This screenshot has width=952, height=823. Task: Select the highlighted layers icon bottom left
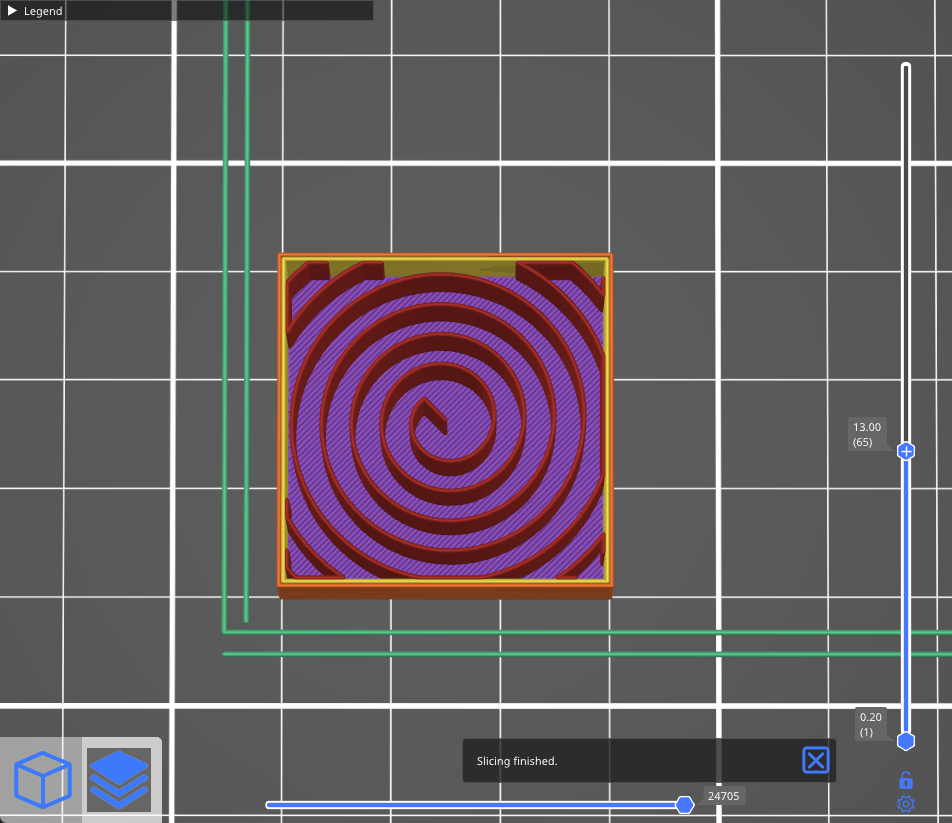pos(119,780)
